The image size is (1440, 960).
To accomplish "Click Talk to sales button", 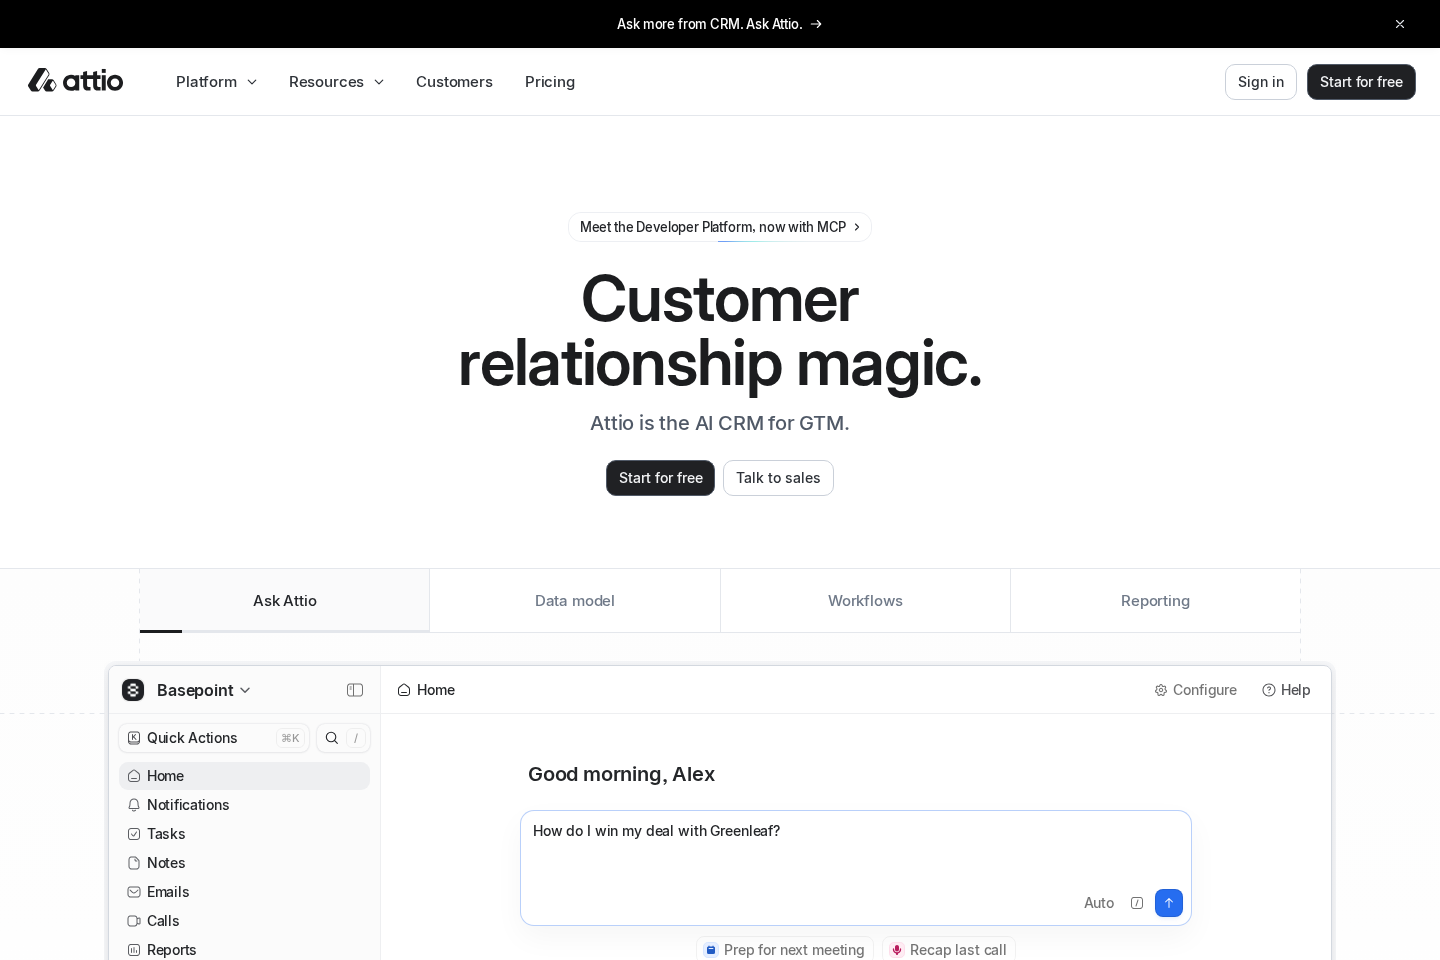I will [778, 478].
